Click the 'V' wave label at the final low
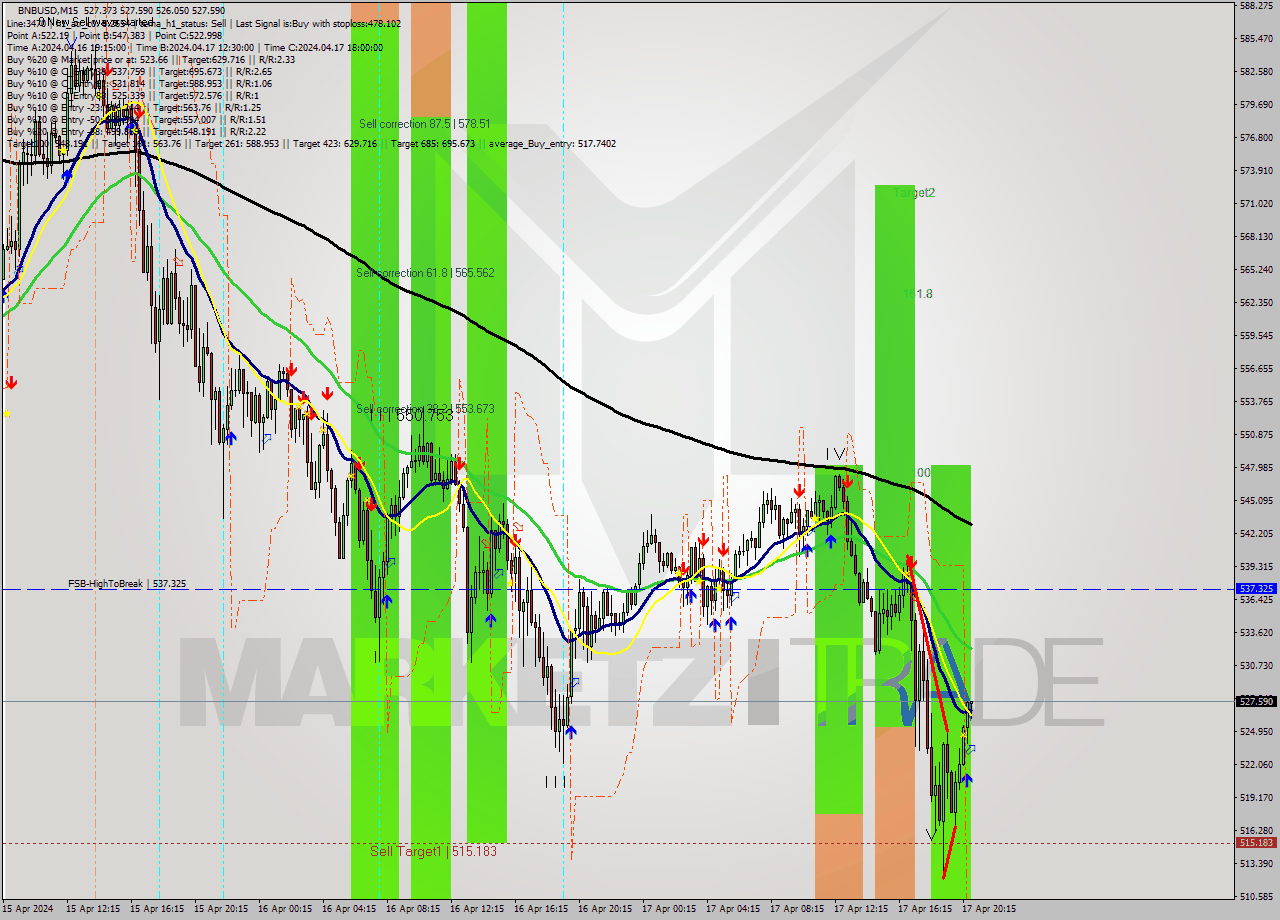 click(931, 834)
